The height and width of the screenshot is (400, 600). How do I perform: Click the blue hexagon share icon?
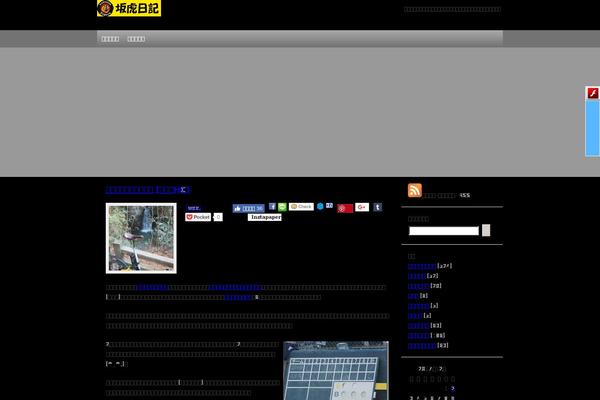tap(320, 206)
